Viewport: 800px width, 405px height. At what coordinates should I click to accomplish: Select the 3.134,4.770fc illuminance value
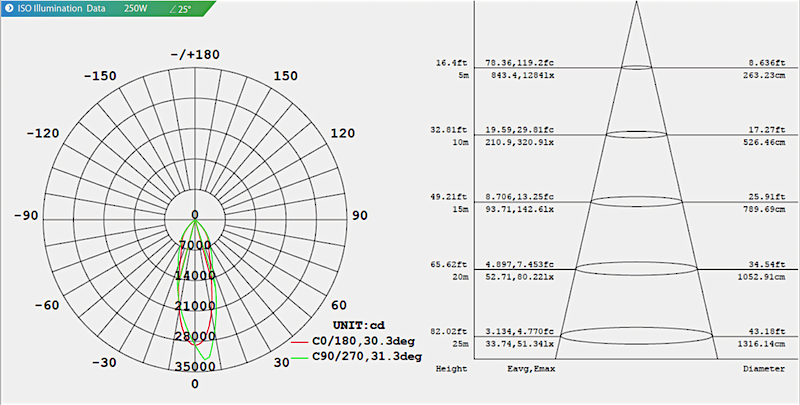pyautogui.click(x=519, y=332)
